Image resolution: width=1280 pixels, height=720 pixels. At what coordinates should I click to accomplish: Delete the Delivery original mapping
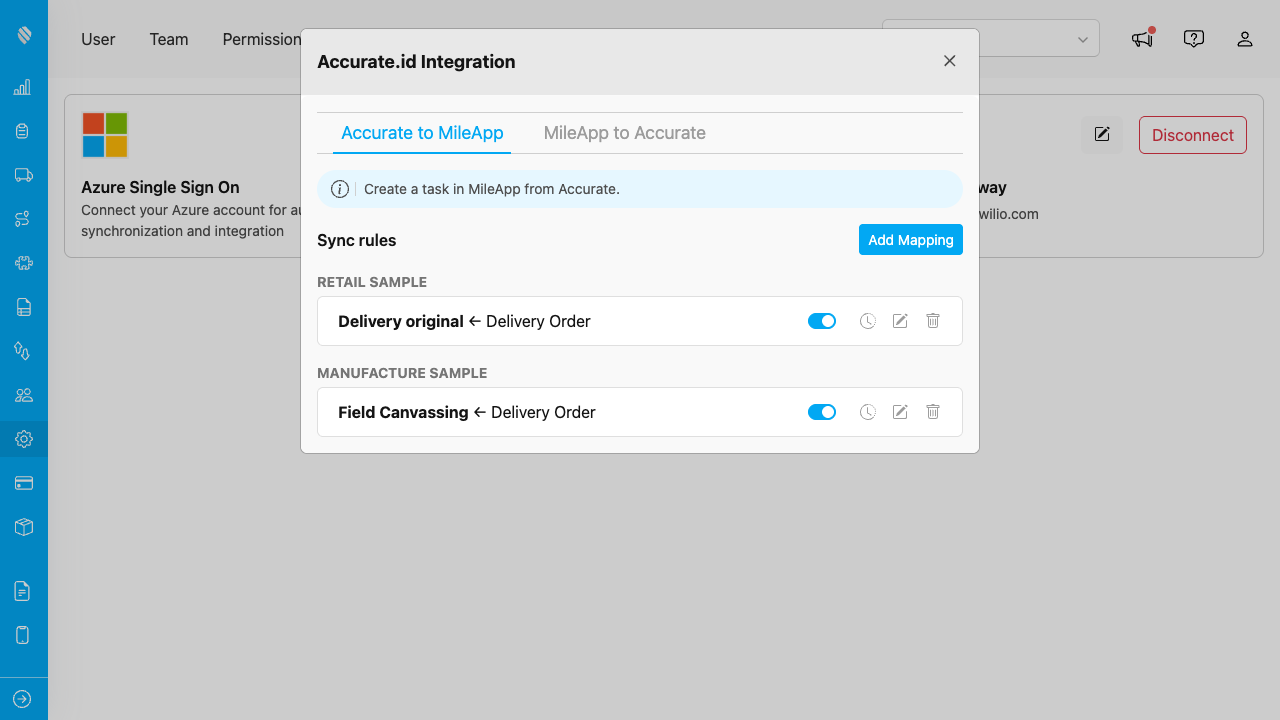click(x=933, y=321)
